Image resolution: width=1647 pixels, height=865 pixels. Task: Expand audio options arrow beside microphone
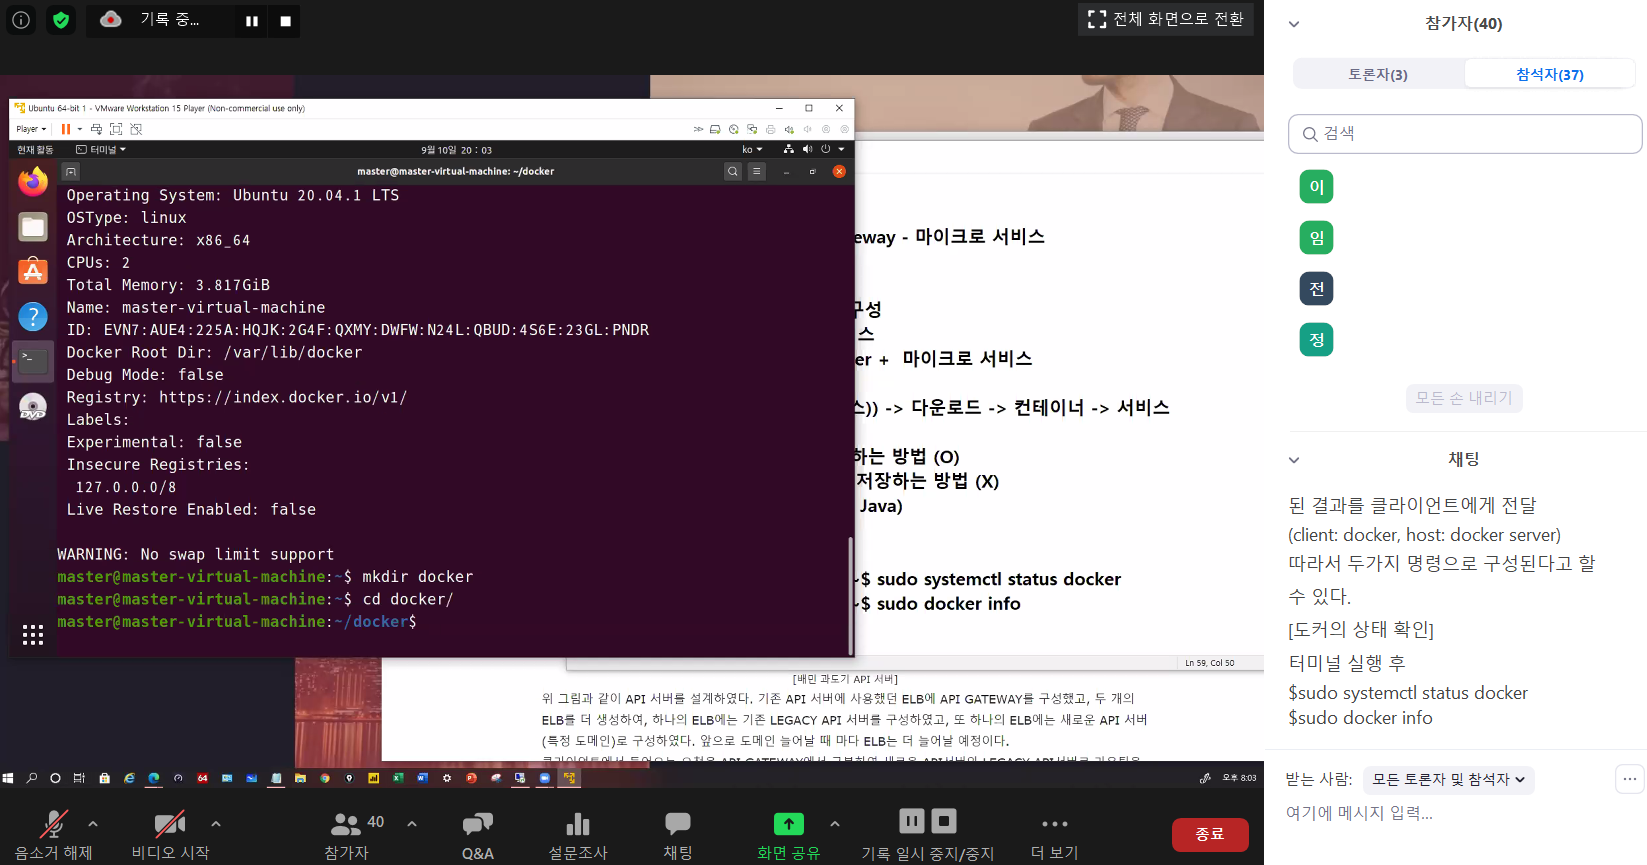pyautogui.click(x=93, y=824)
